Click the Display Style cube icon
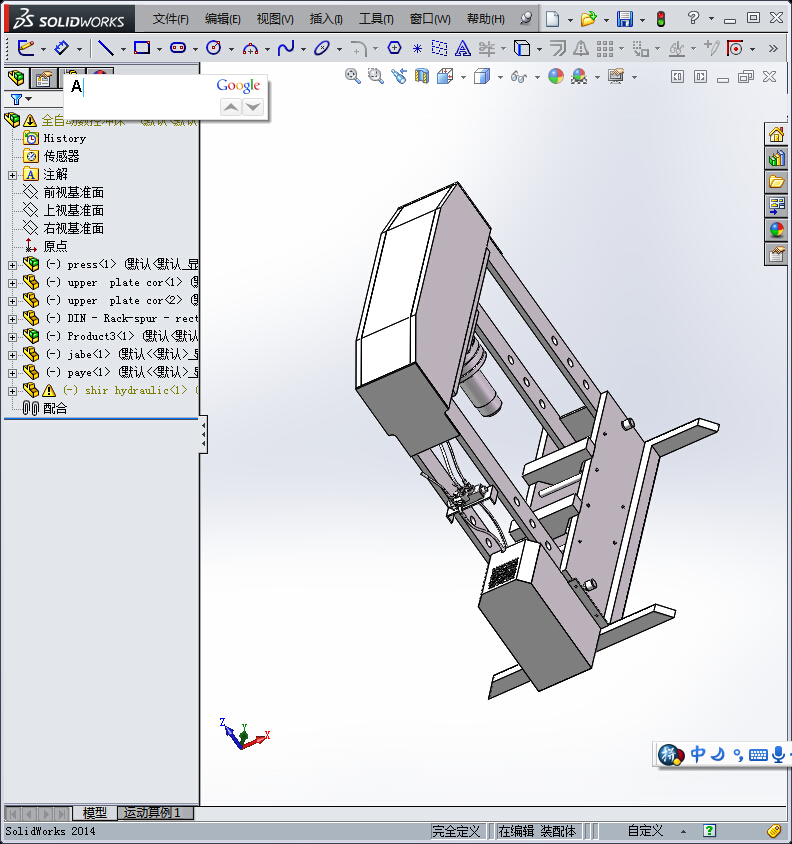 coord(482,76)
